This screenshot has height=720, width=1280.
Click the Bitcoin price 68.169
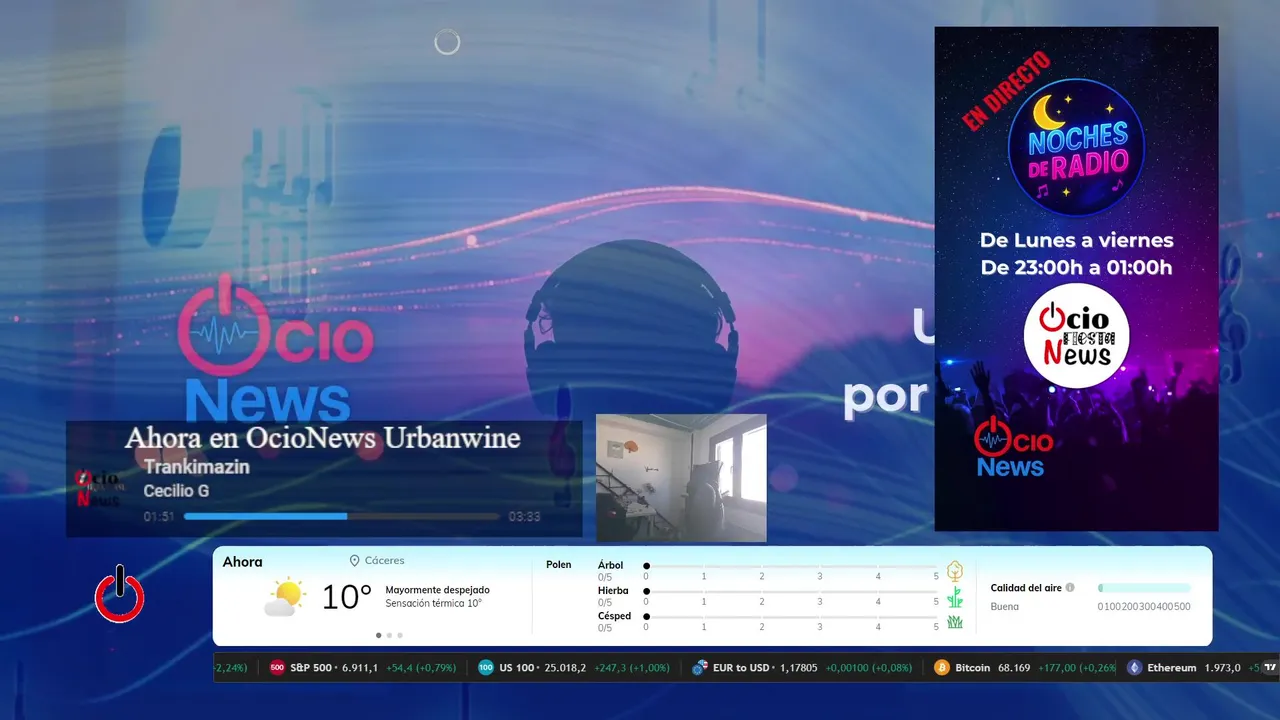(1014, 668)
